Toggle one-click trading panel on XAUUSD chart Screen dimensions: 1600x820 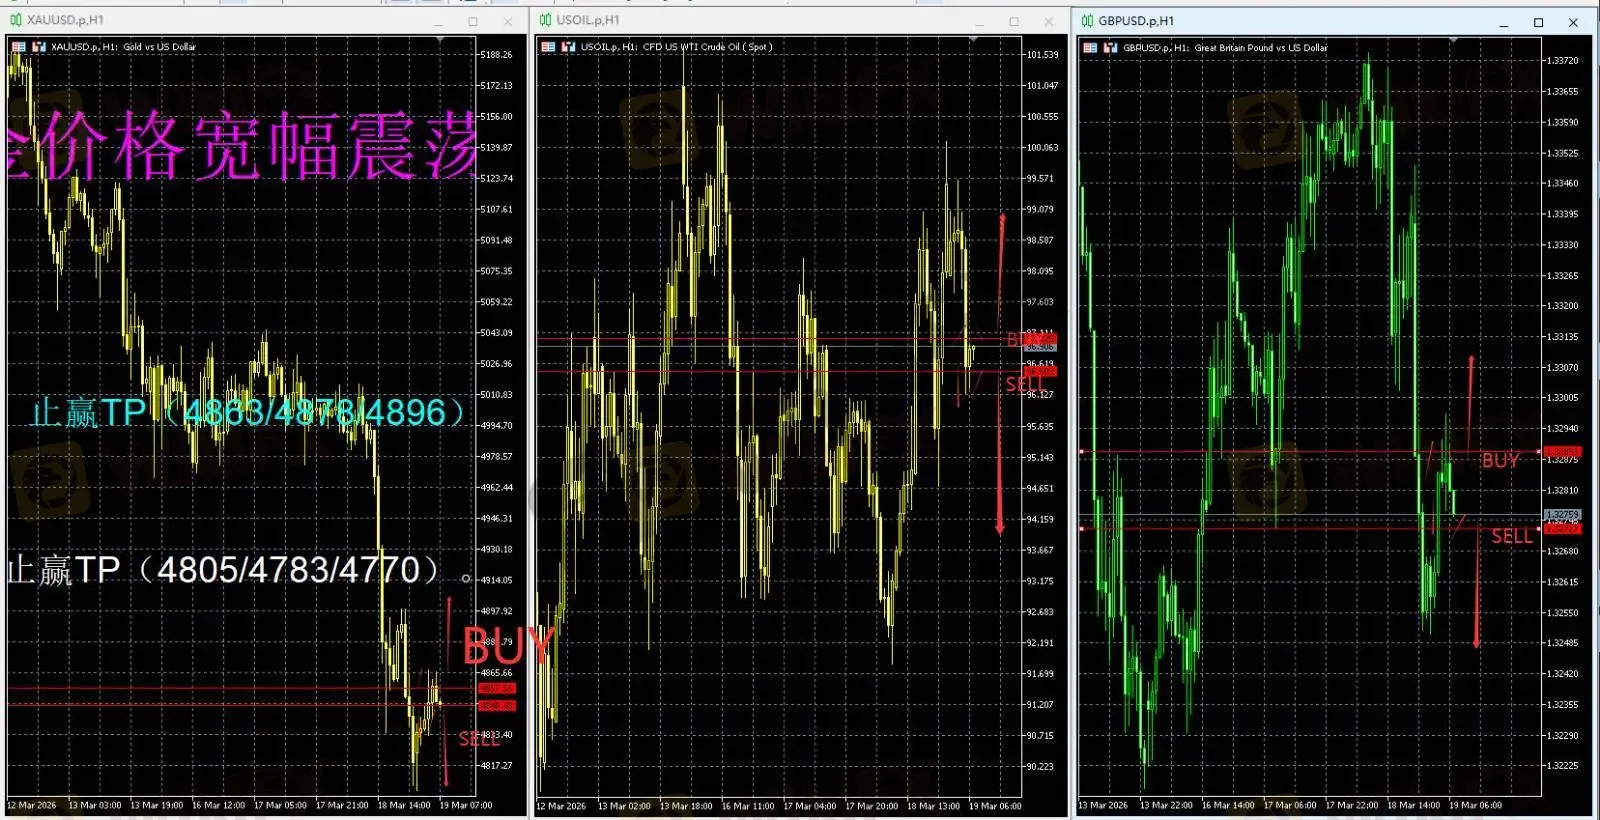(x=39, y=47)
